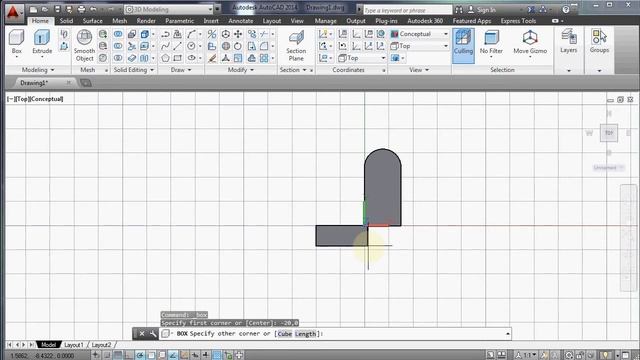The width and height of the screenshot is (640, 360).
Task: Select the Circle draw tool
Action: coord(191,46)
